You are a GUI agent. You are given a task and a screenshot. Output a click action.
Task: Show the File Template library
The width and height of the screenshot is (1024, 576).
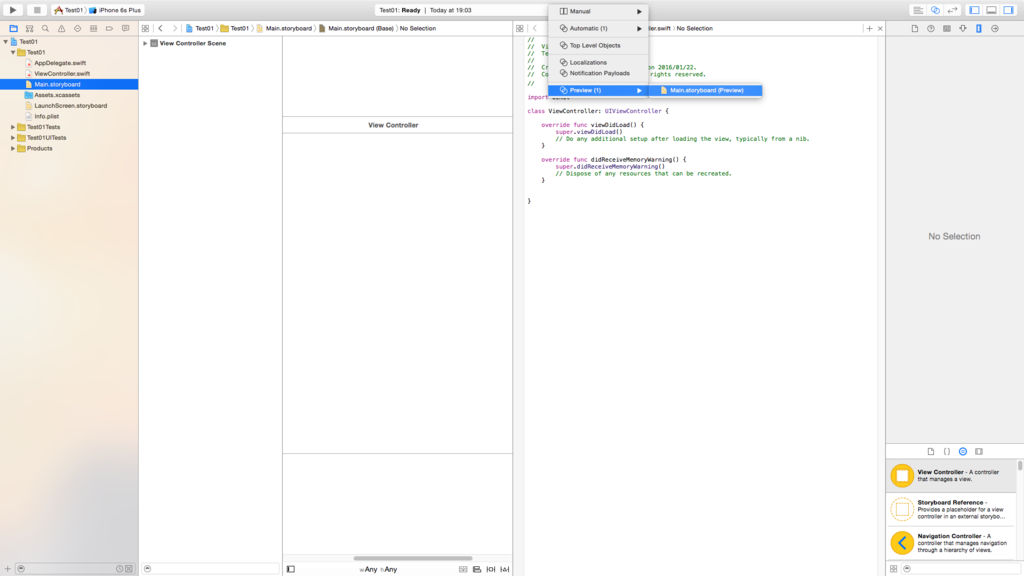pyautogui.click(x=931, y=451)
